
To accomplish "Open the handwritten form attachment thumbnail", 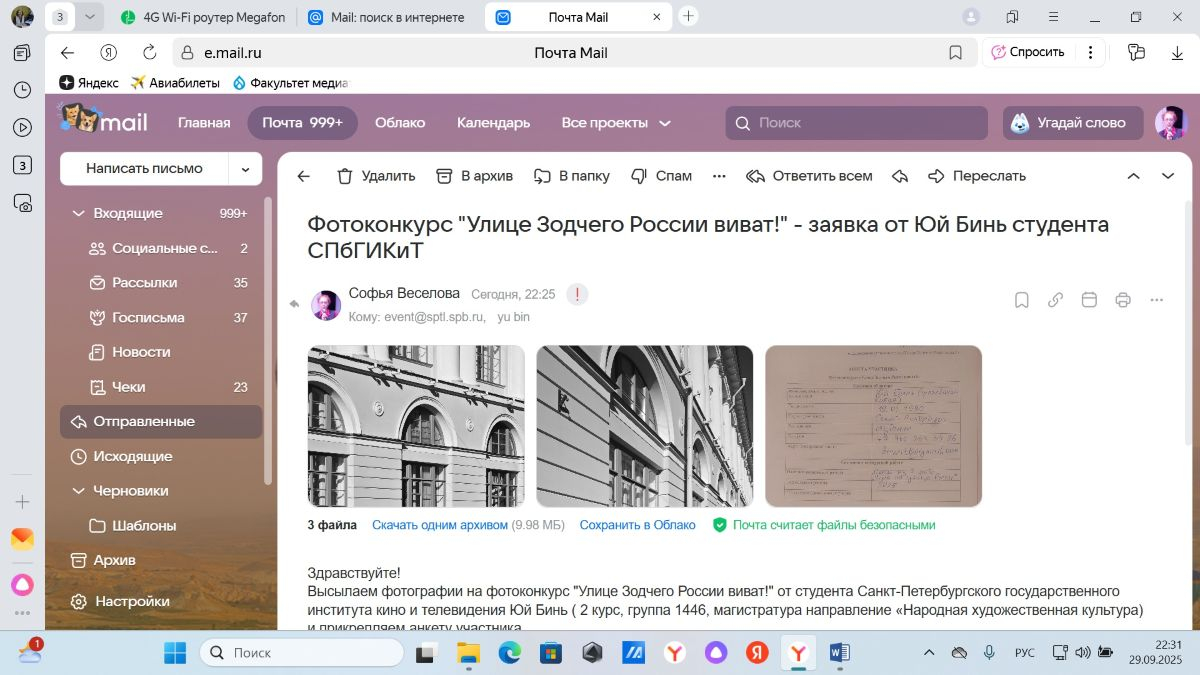I will pyautogui.click(x=873, y=426).
